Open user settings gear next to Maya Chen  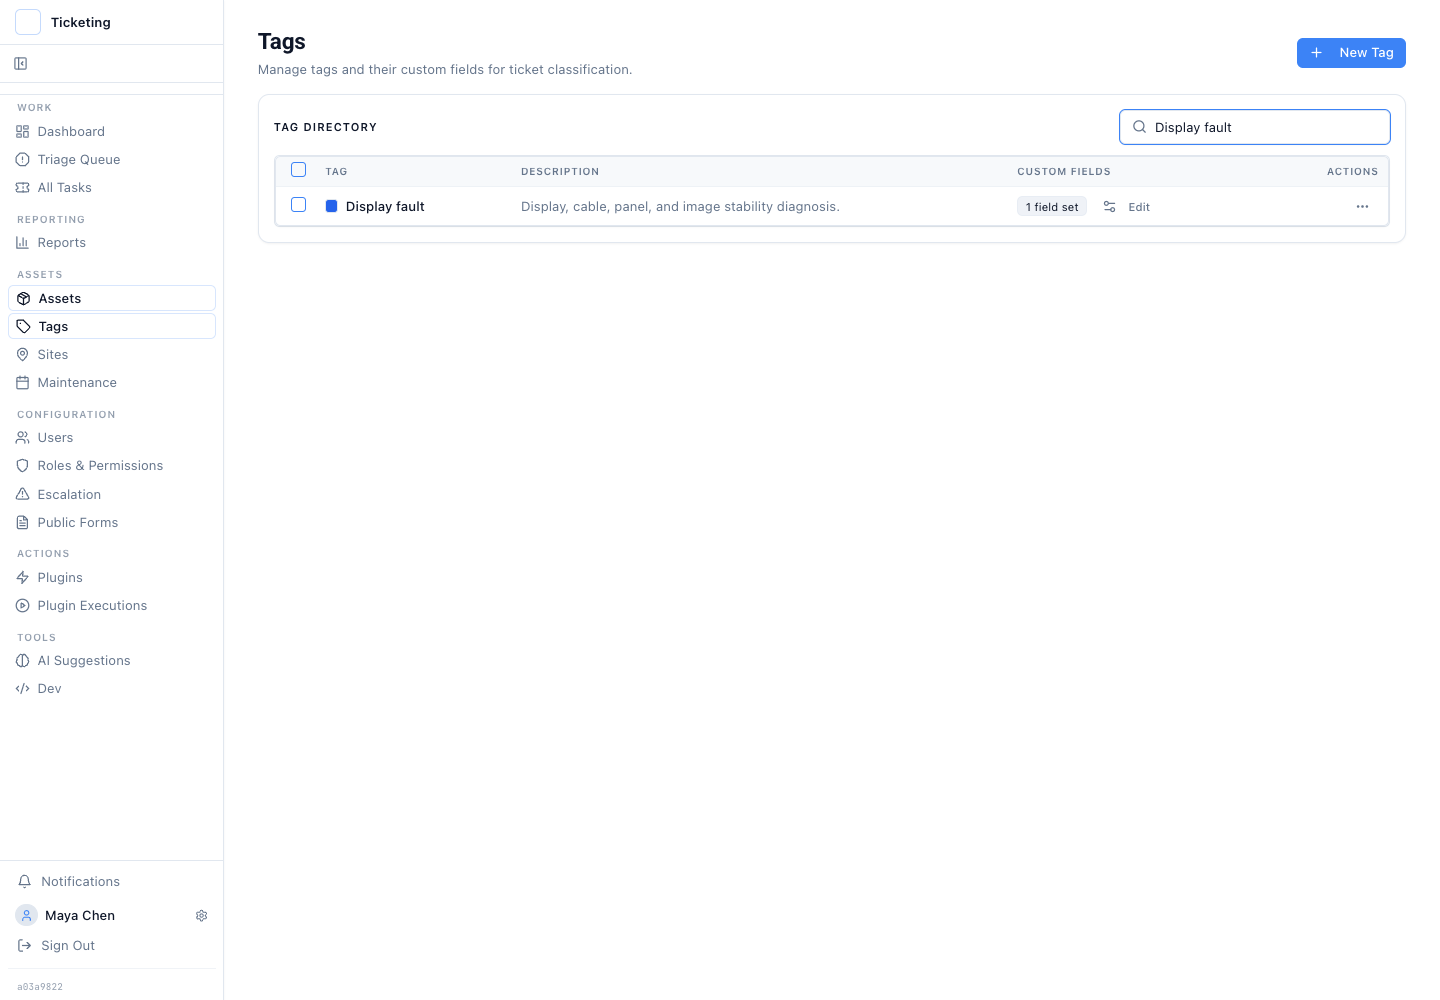coord(202,916)
